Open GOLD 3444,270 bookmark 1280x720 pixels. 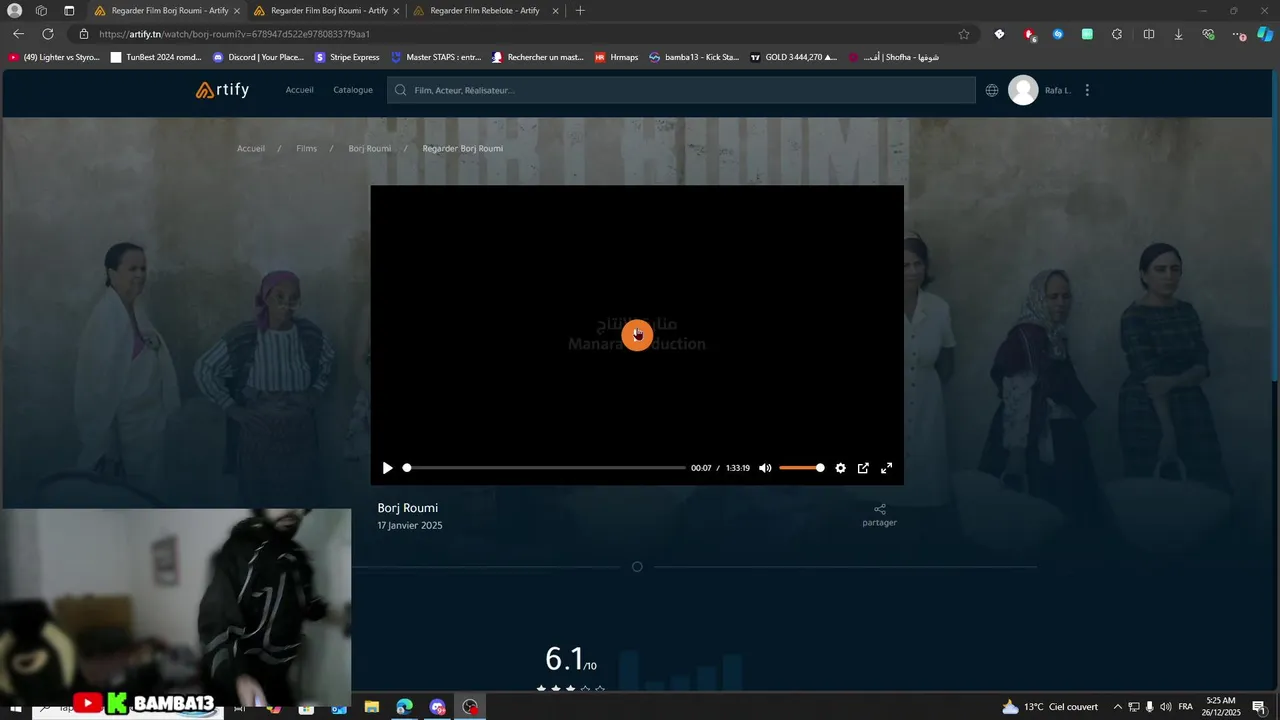(794, 57)
